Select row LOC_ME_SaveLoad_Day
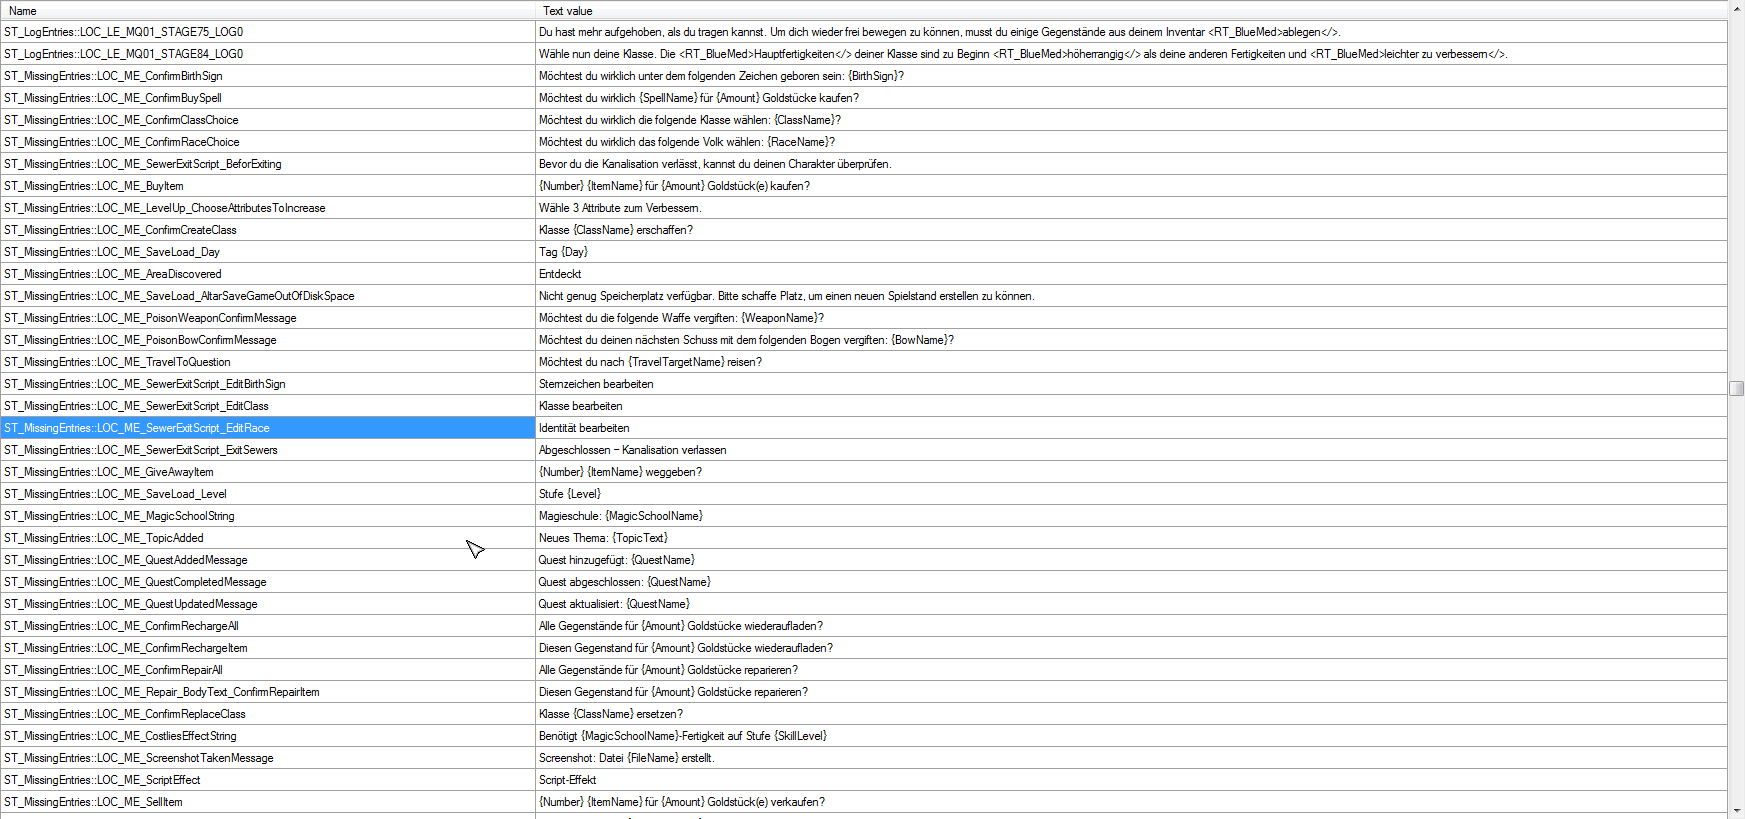The image size is (1745, 819). [864, 252]
